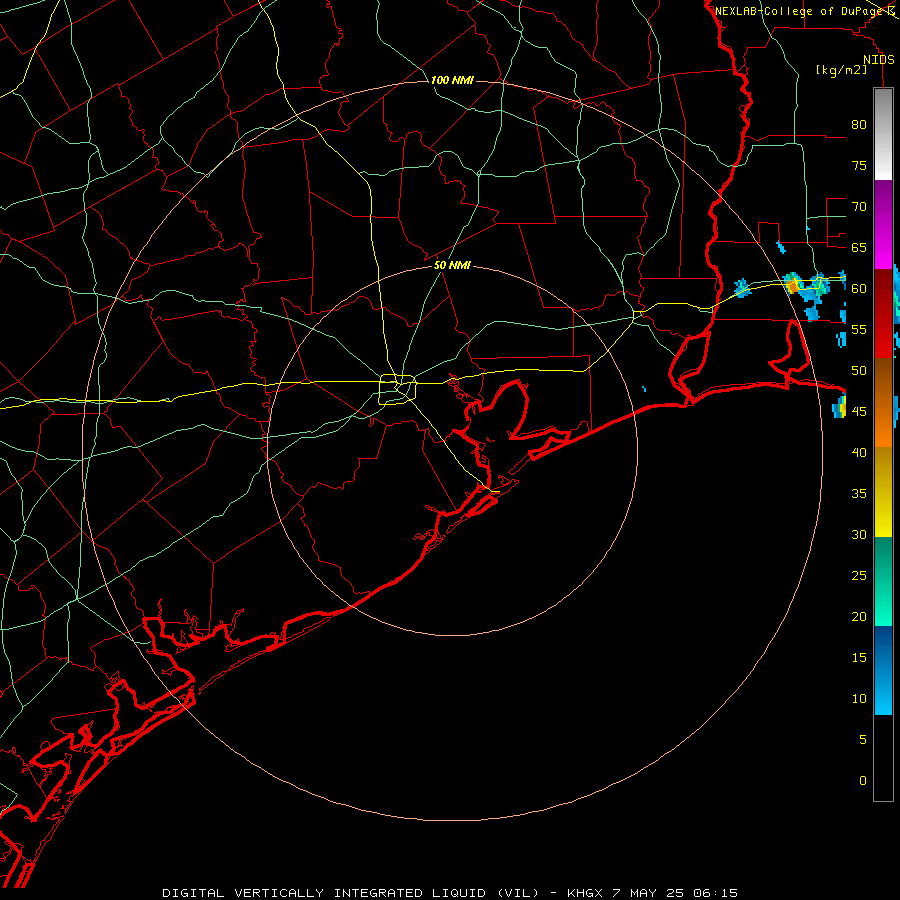This screenshot has width=900, height=900.
Task: Click the gray-white top segment of color bar
Action: (x=883, y=134)
